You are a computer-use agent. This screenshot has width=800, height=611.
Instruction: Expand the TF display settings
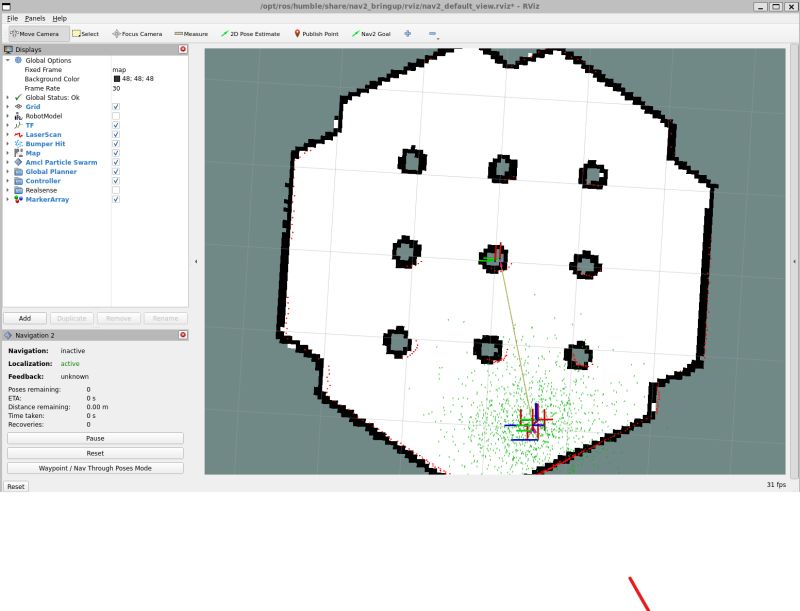click(x=8, y=125)
